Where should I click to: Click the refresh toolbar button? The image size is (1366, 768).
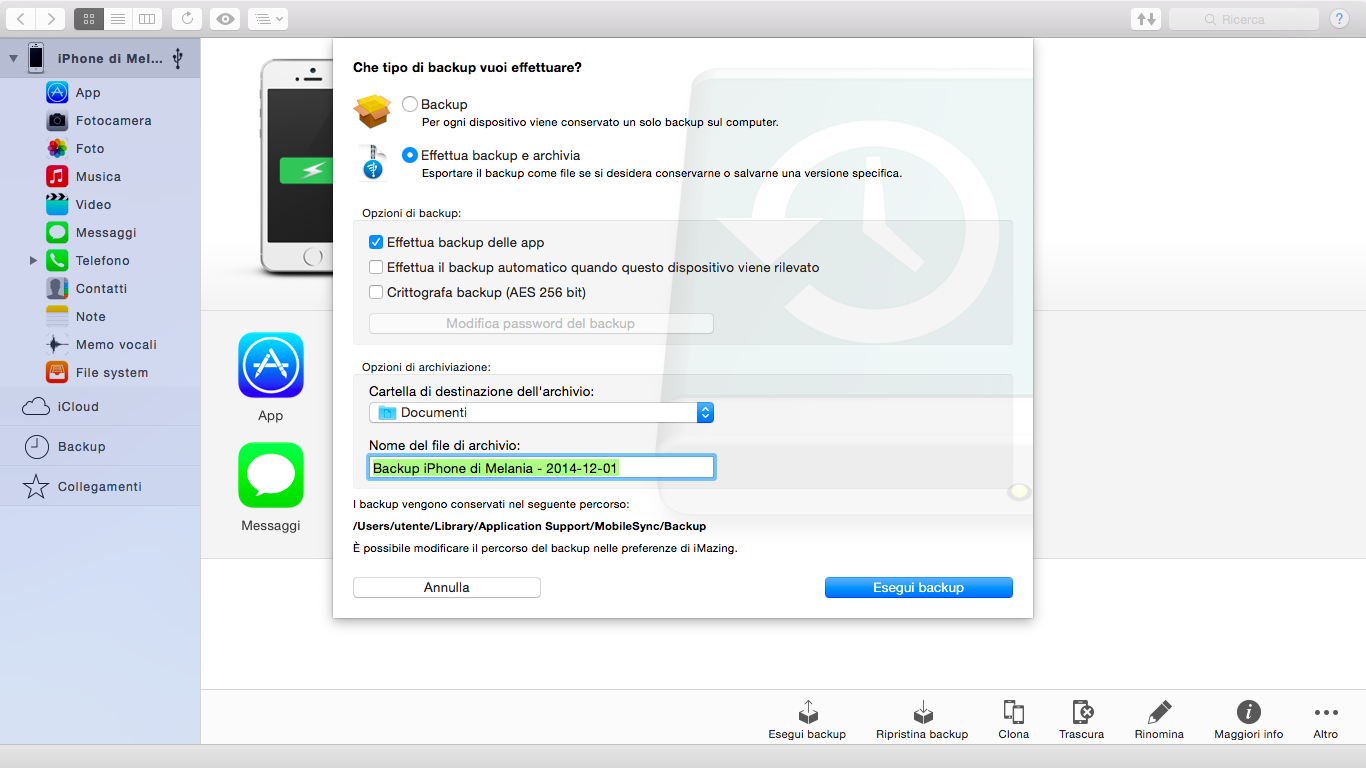click(186, 19)
